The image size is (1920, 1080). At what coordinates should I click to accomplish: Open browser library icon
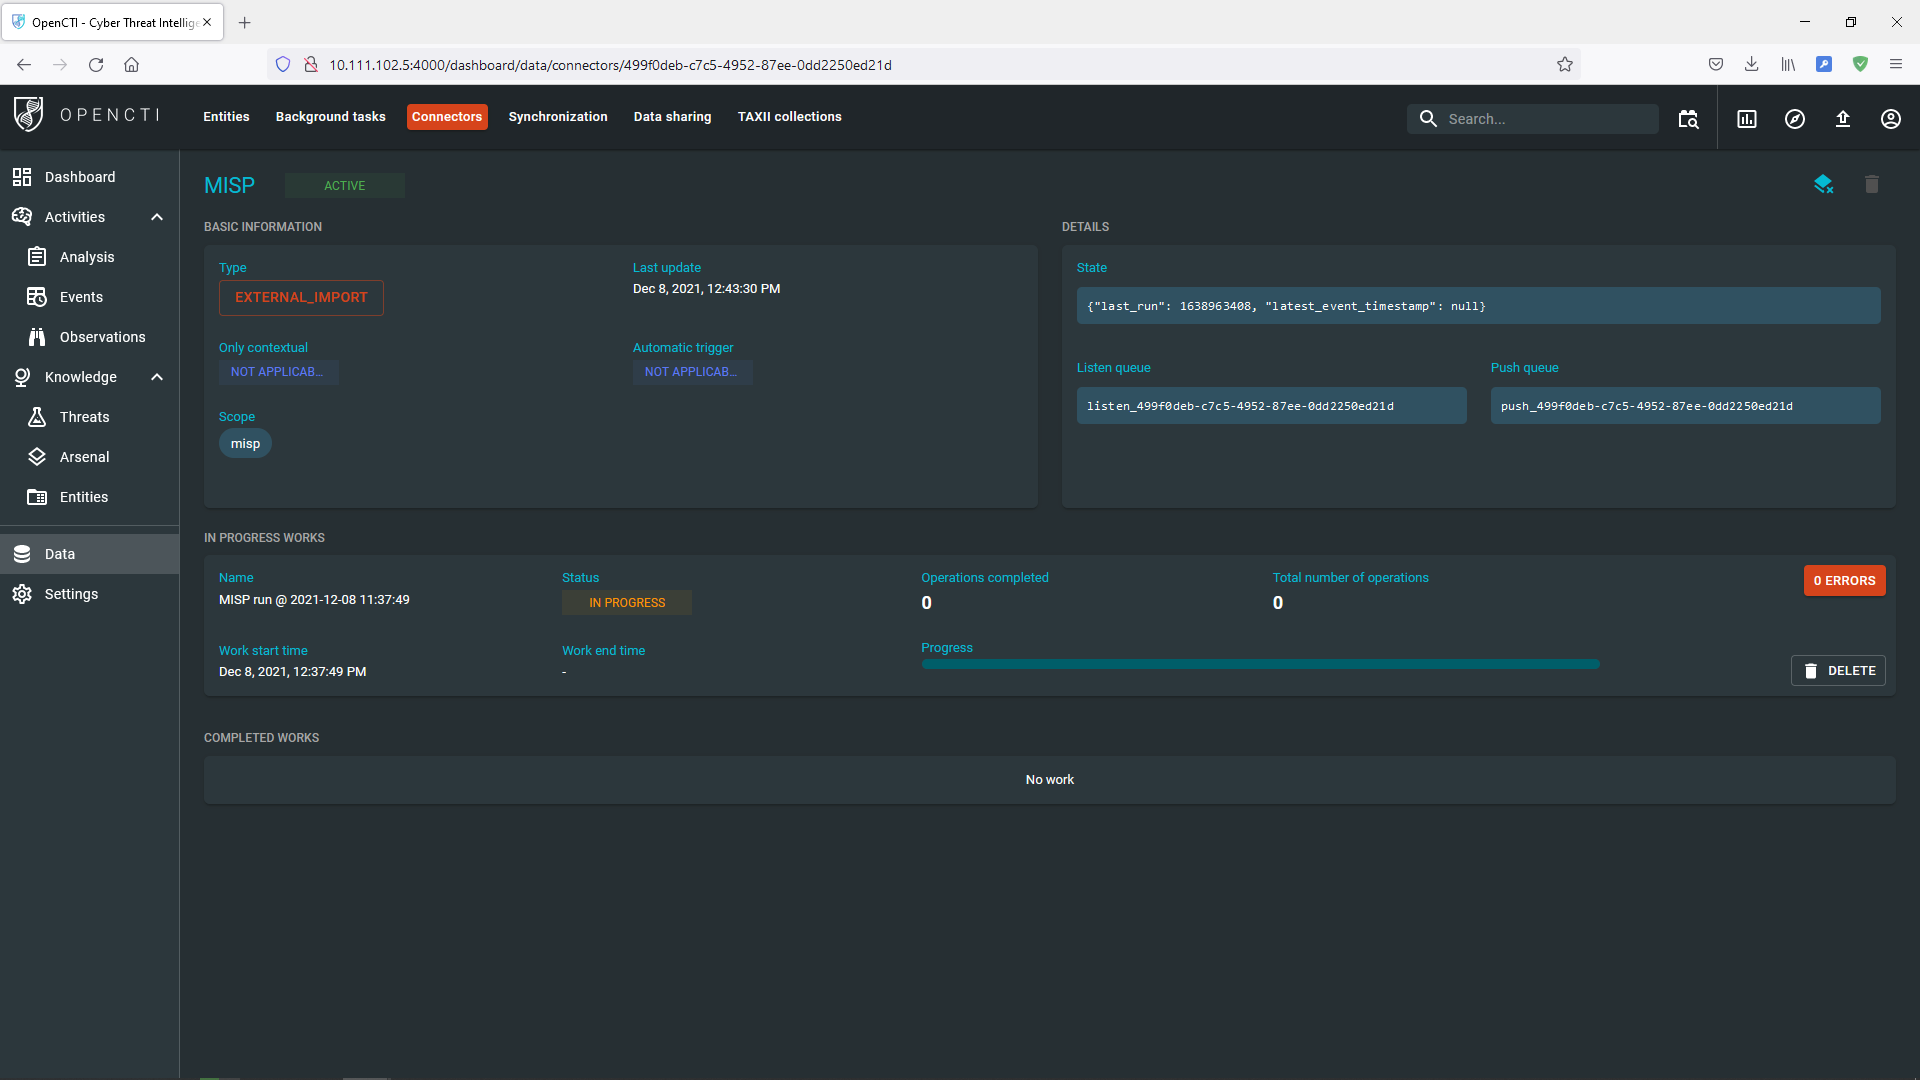click(1788, 65)
